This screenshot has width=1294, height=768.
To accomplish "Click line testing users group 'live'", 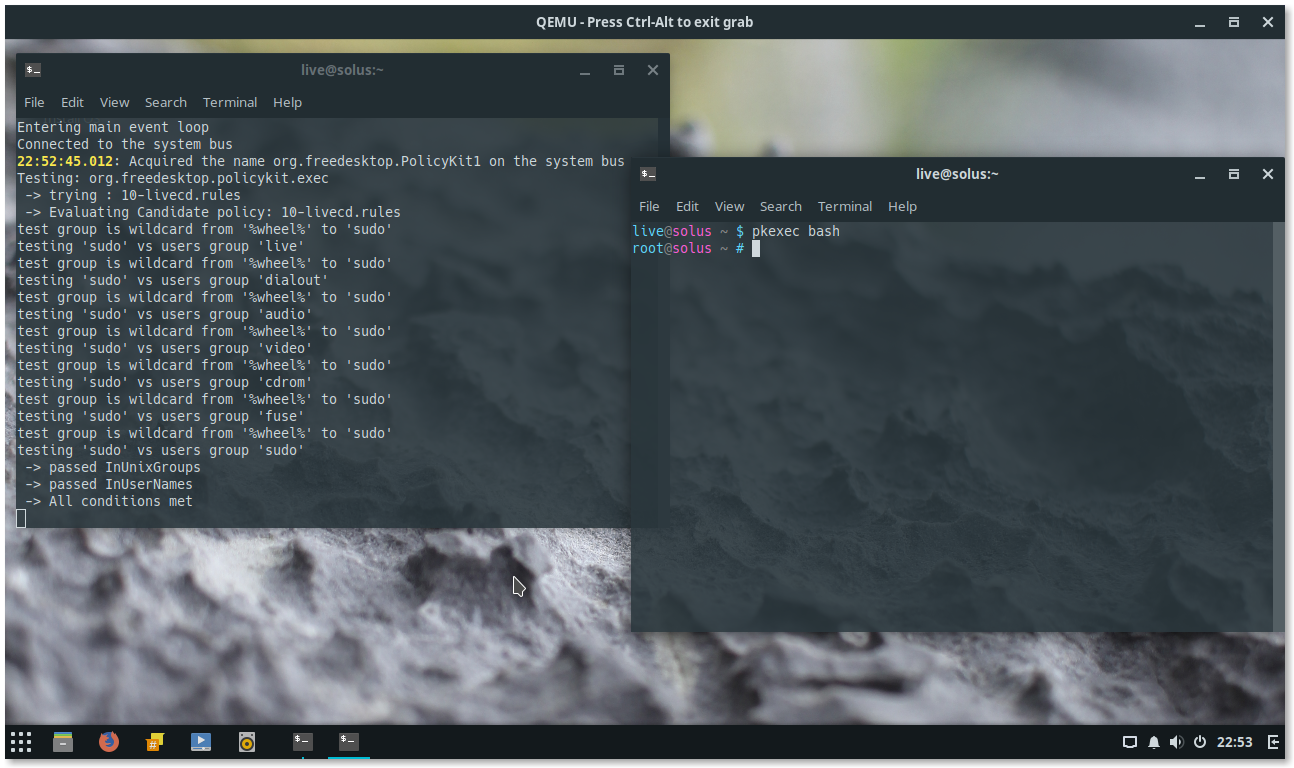I will pos(161,246).
